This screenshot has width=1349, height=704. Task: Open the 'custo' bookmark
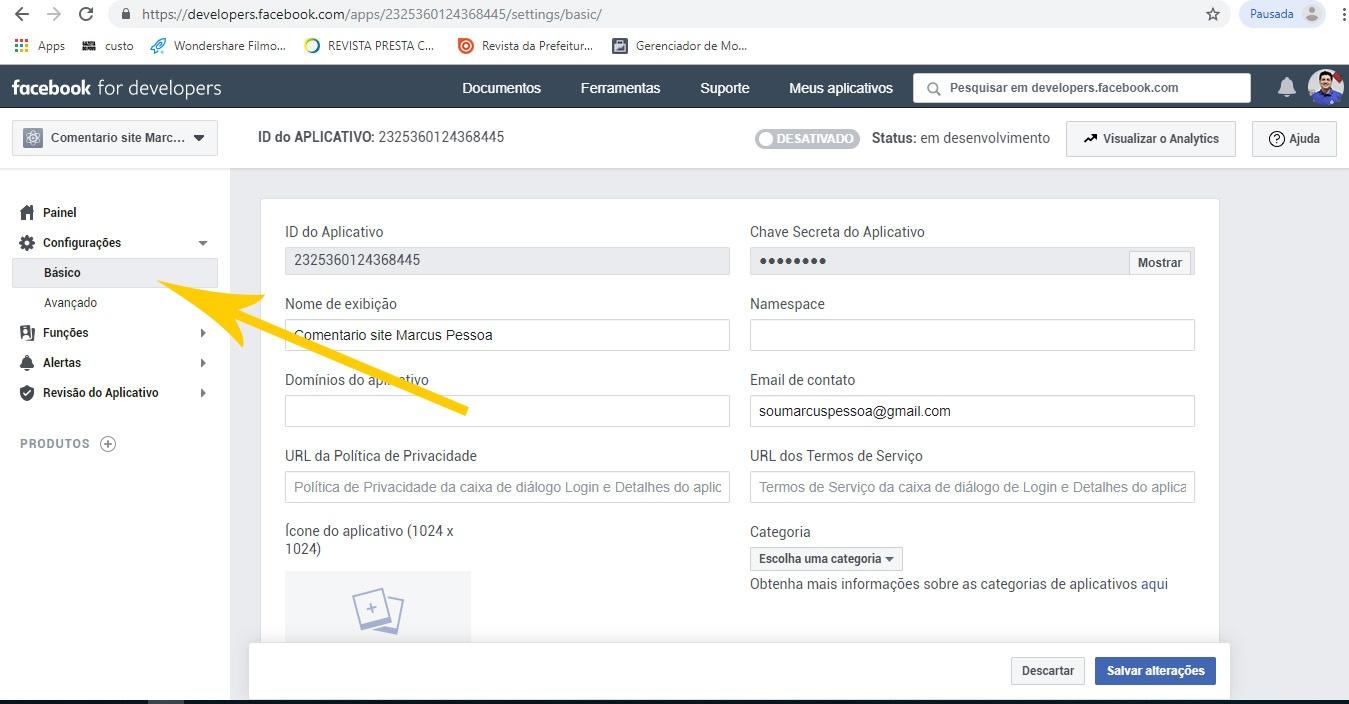click(108, 45)
